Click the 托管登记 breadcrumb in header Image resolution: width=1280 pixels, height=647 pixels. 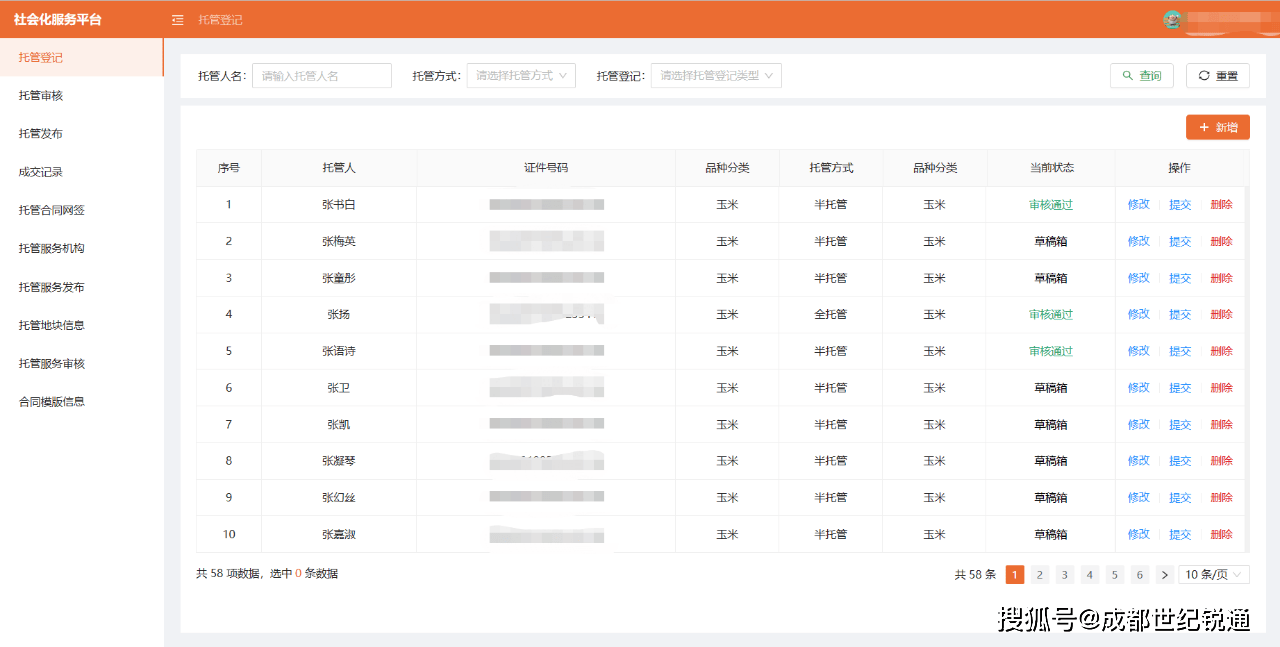(x=220, y=20)
